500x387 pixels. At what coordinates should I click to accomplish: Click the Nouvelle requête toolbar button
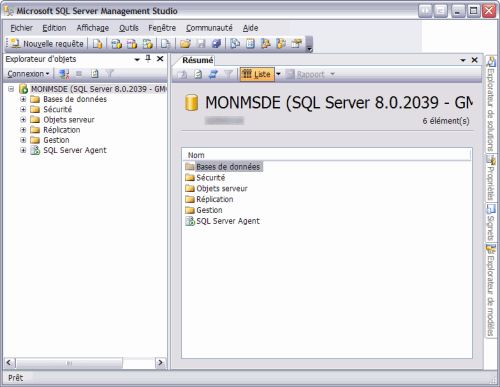(47, 44)
